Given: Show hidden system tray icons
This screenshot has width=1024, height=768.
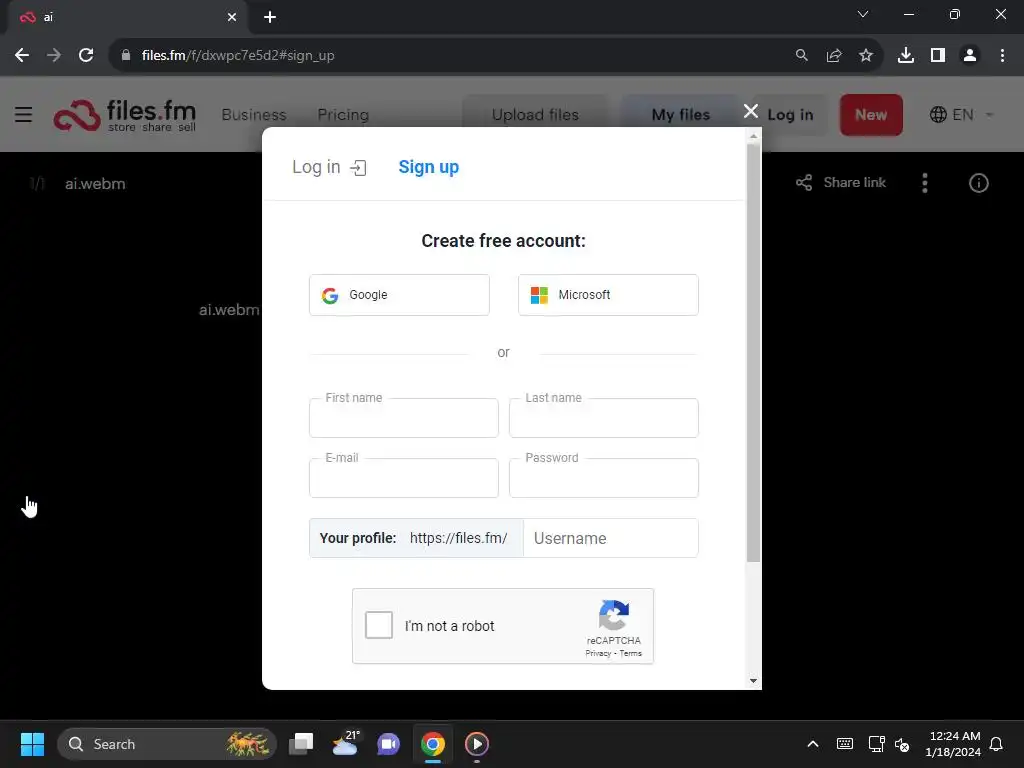Looking at the screenshot, I should (x=813, y=744).
